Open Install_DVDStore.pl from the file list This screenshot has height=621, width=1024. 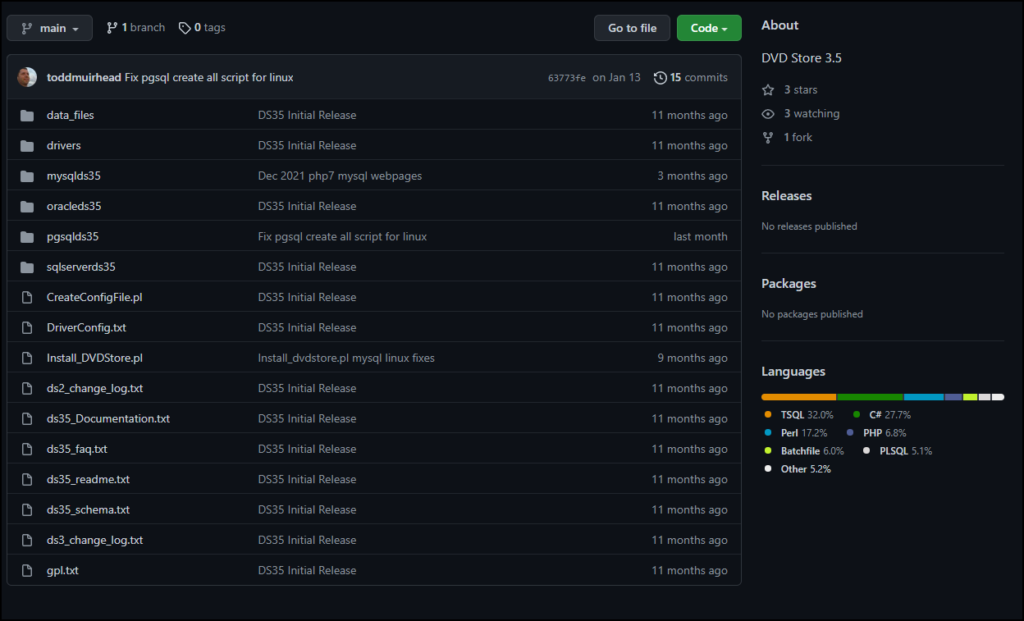[x=95, y=357]
